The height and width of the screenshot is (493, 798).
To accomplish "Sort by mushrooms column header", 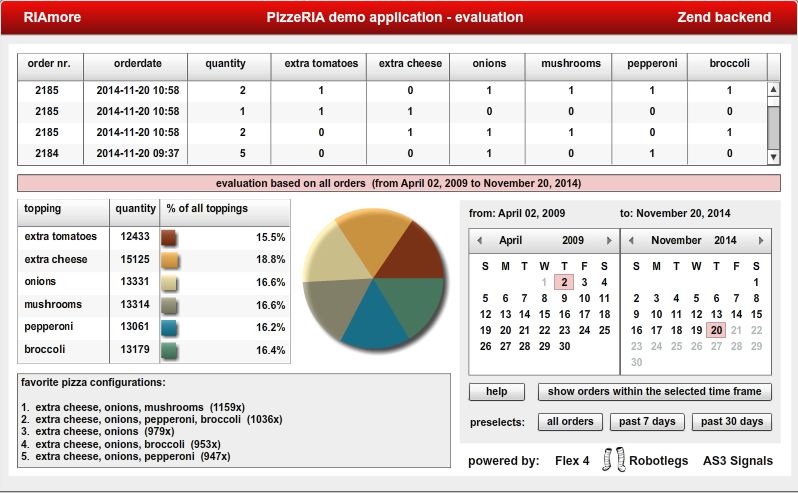I will click(568, 67).
